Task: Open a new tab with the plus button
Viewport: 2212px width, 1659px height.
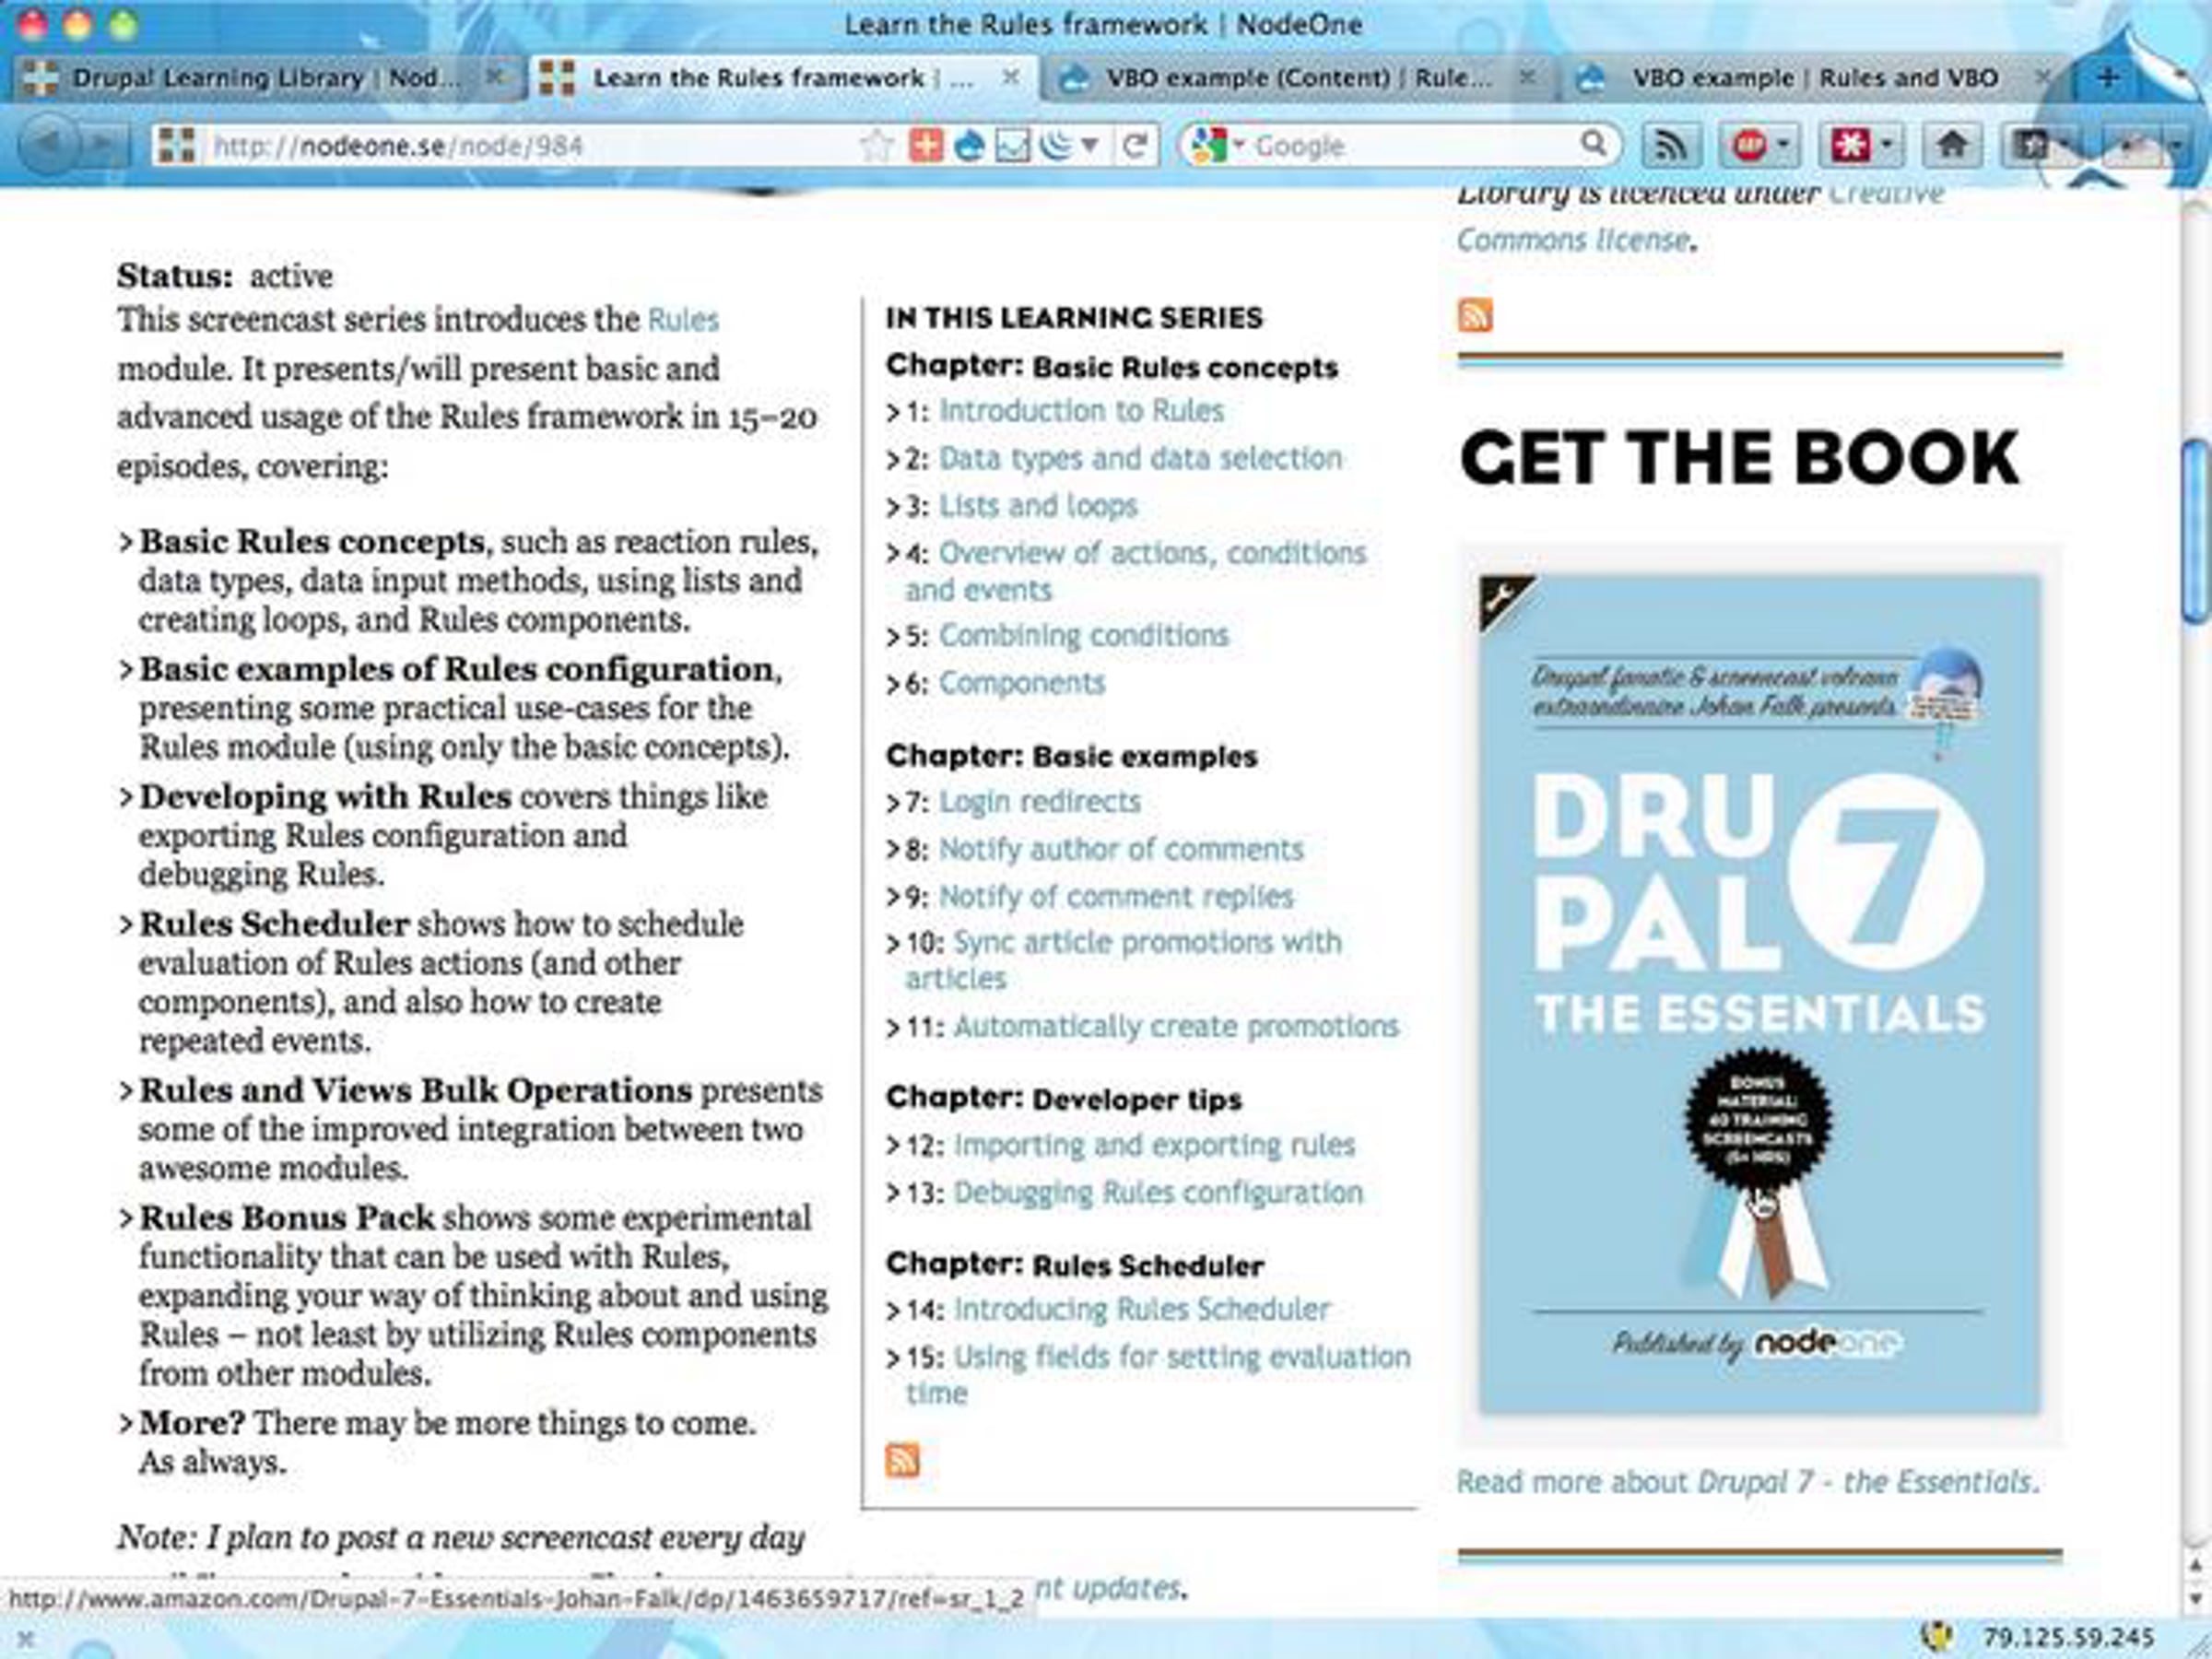Action: click(2107, 77)
